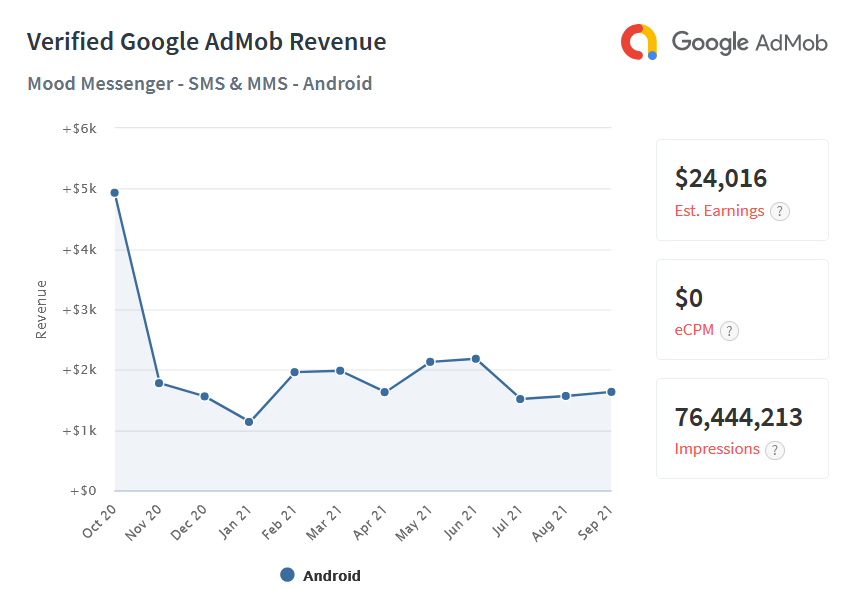This screenshot has width=863, height=604.
Task: Toggle the Android legend marker
Action: [x=287, y=575]
